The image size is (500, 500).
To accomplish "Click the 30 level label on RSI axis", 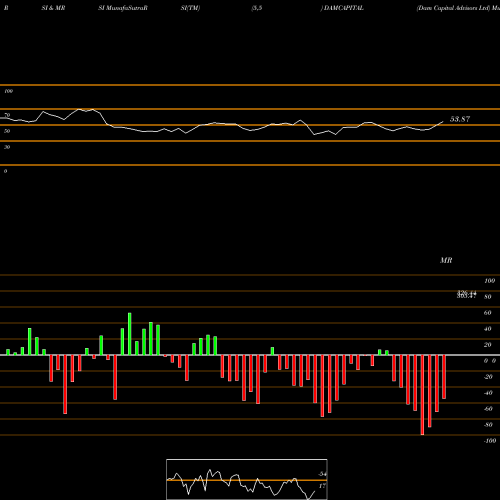I will click(7, 147).
